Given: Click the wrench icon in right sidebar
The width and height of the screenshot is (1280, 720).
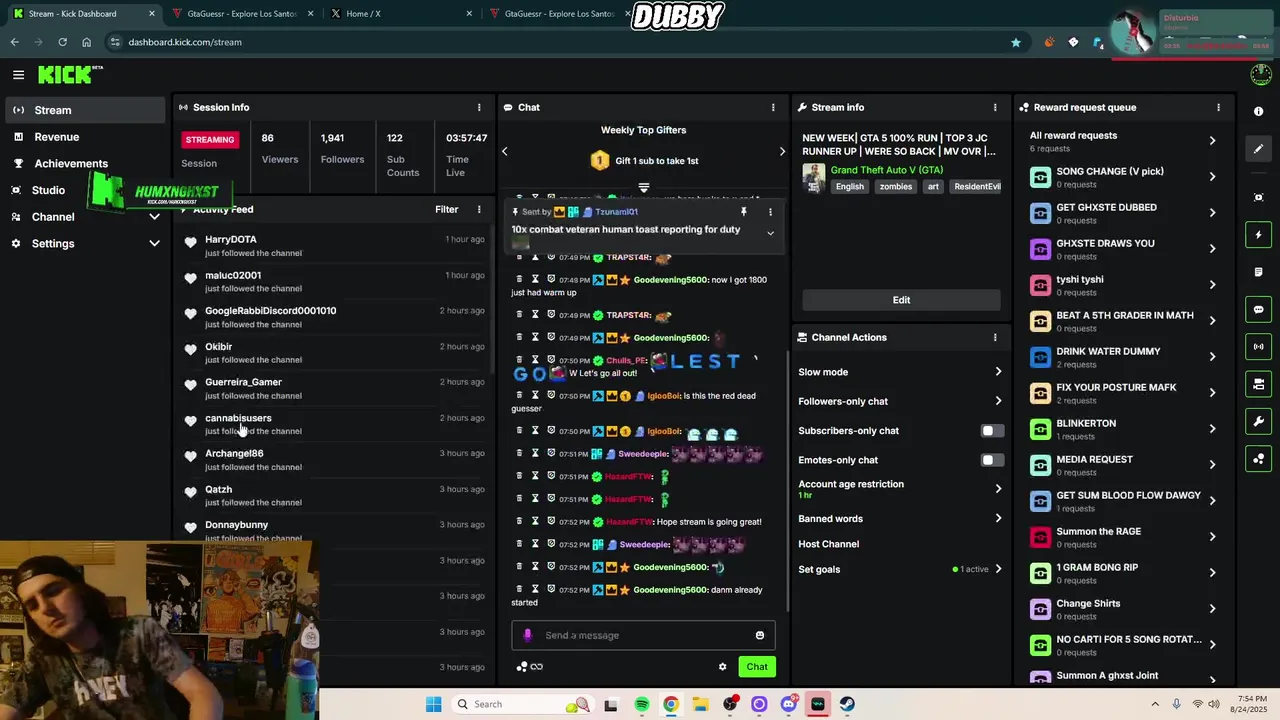Looking at the screenshot, I should (1259, 421).
